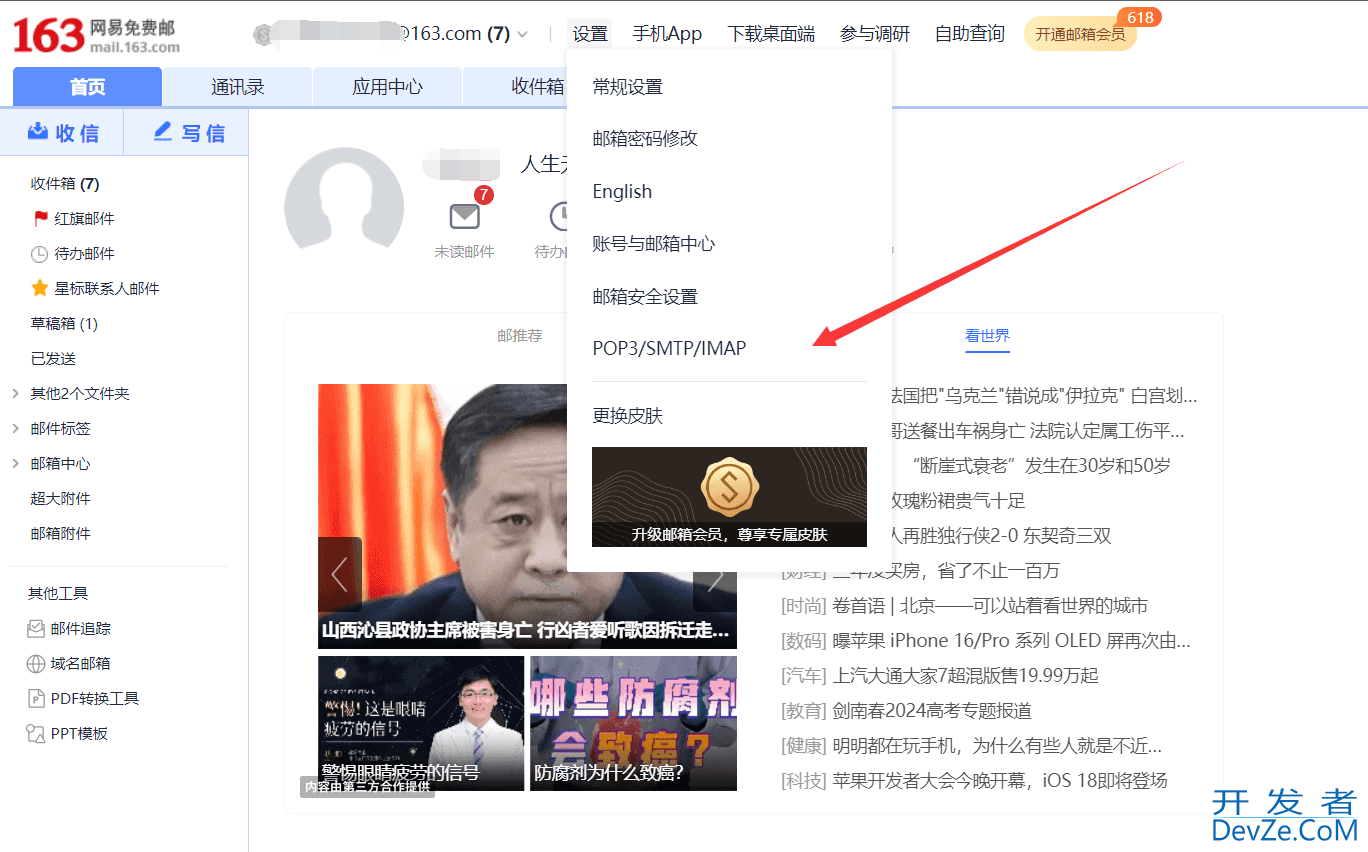
Task: Open the account dropdown arrow beside (7)
Action: [522, 34]
